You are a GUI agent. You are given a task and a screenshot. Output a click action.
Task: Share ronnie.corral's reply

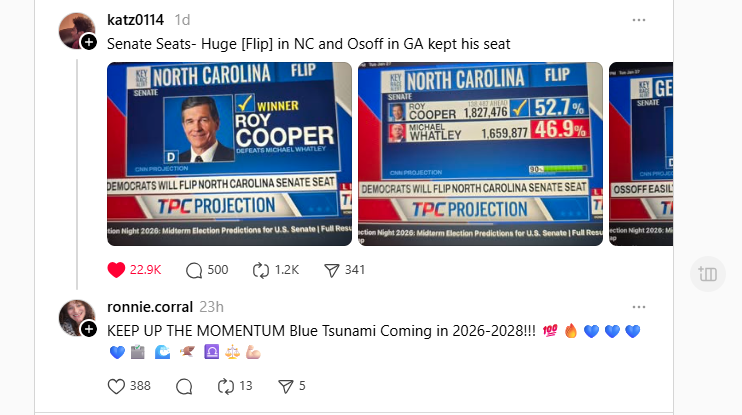tap(285, 386)
